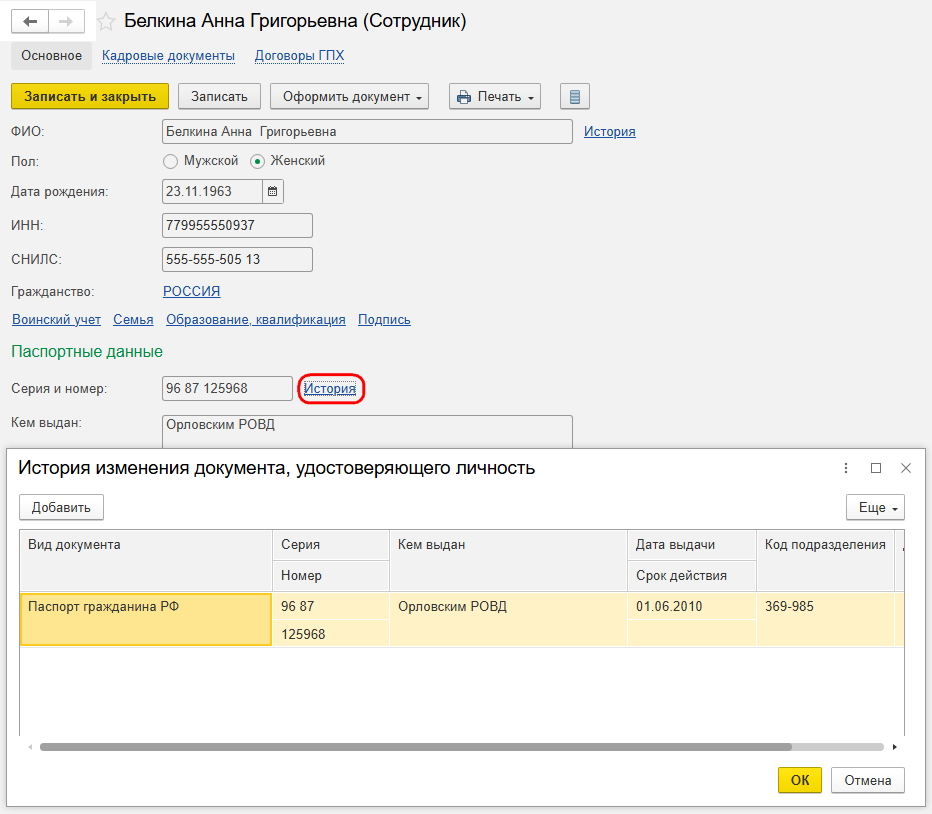Open the Договоры ГПХ tab

pos(300,56)
